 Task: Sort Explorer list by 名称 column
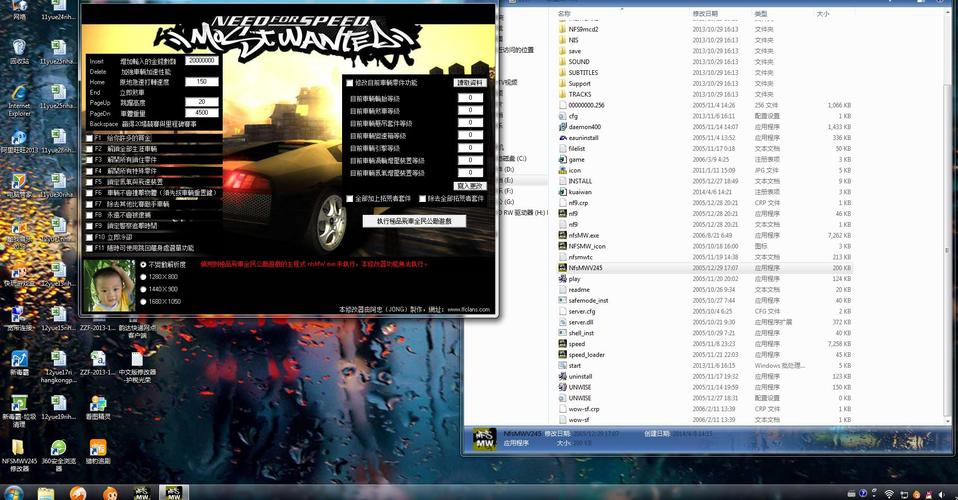click(x=564, y=13)
